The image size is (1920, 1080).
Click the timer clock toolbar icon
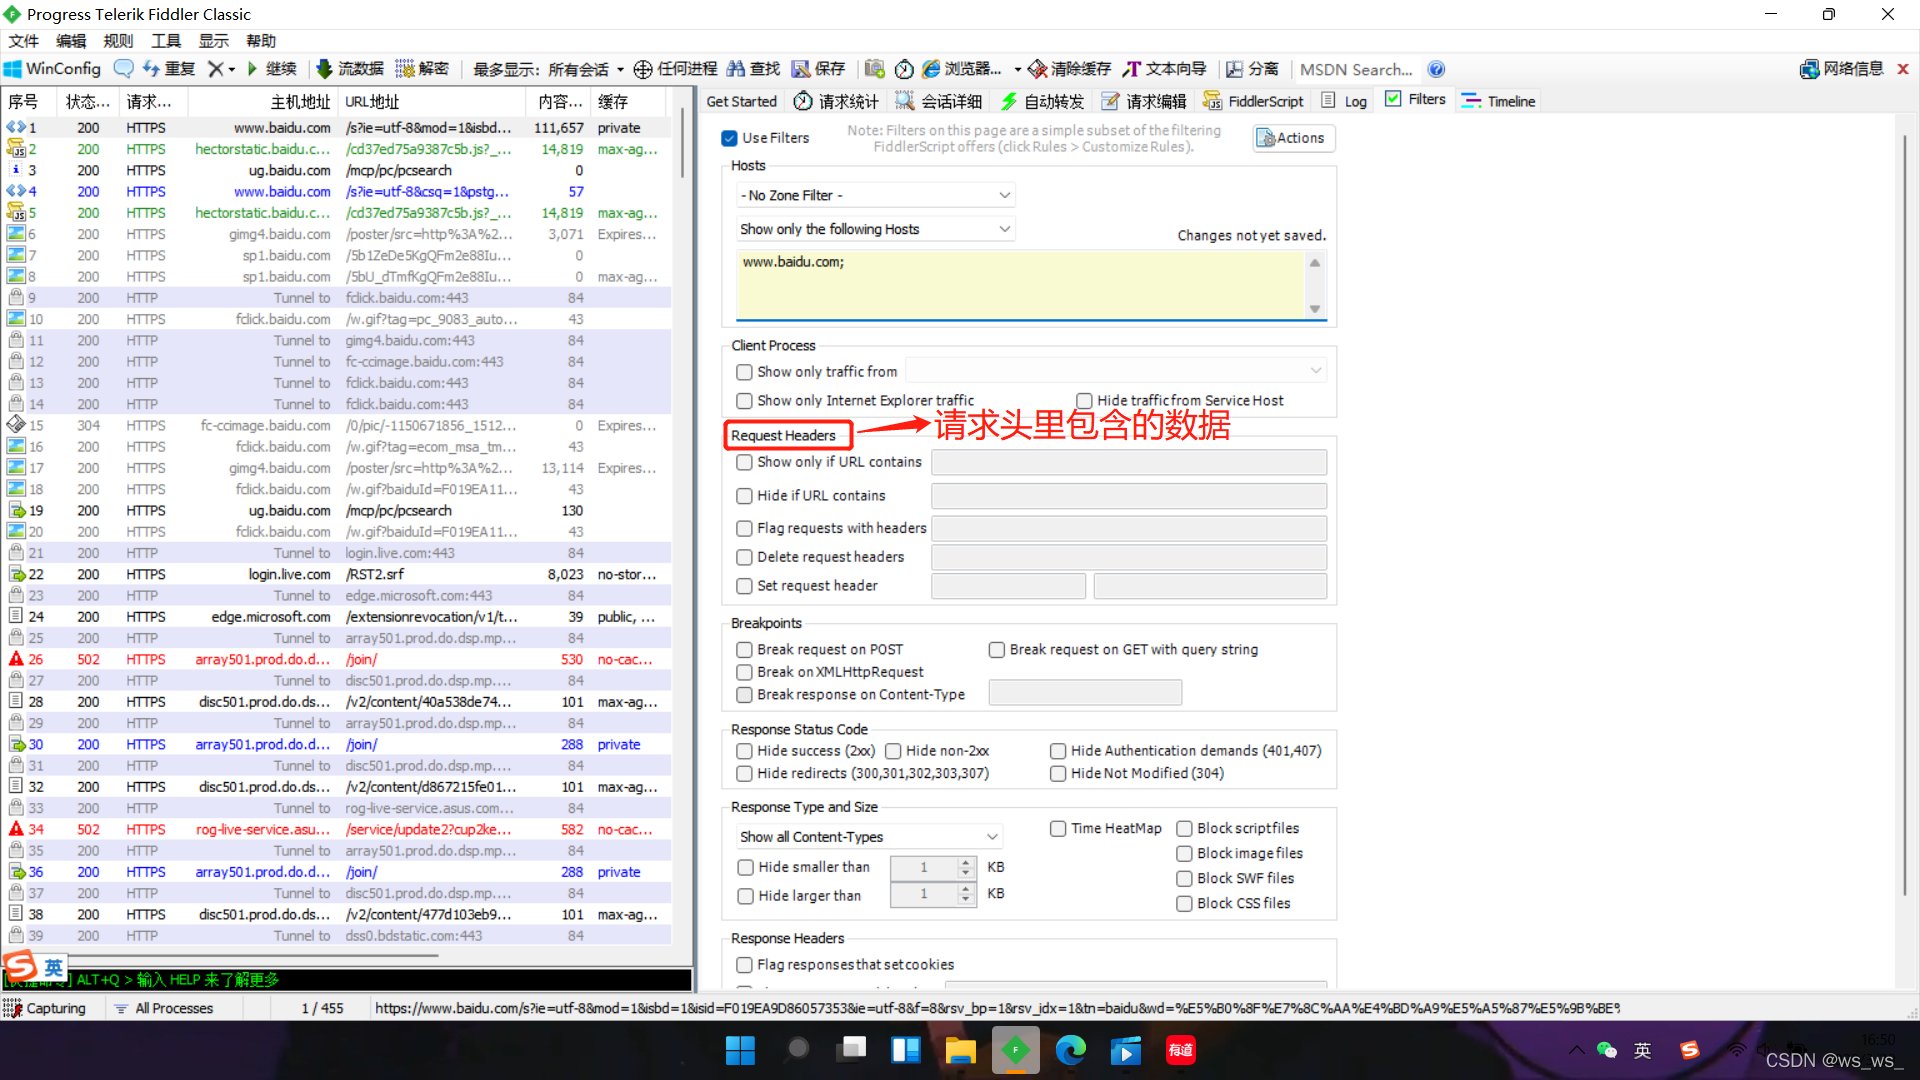coord(904,69)
